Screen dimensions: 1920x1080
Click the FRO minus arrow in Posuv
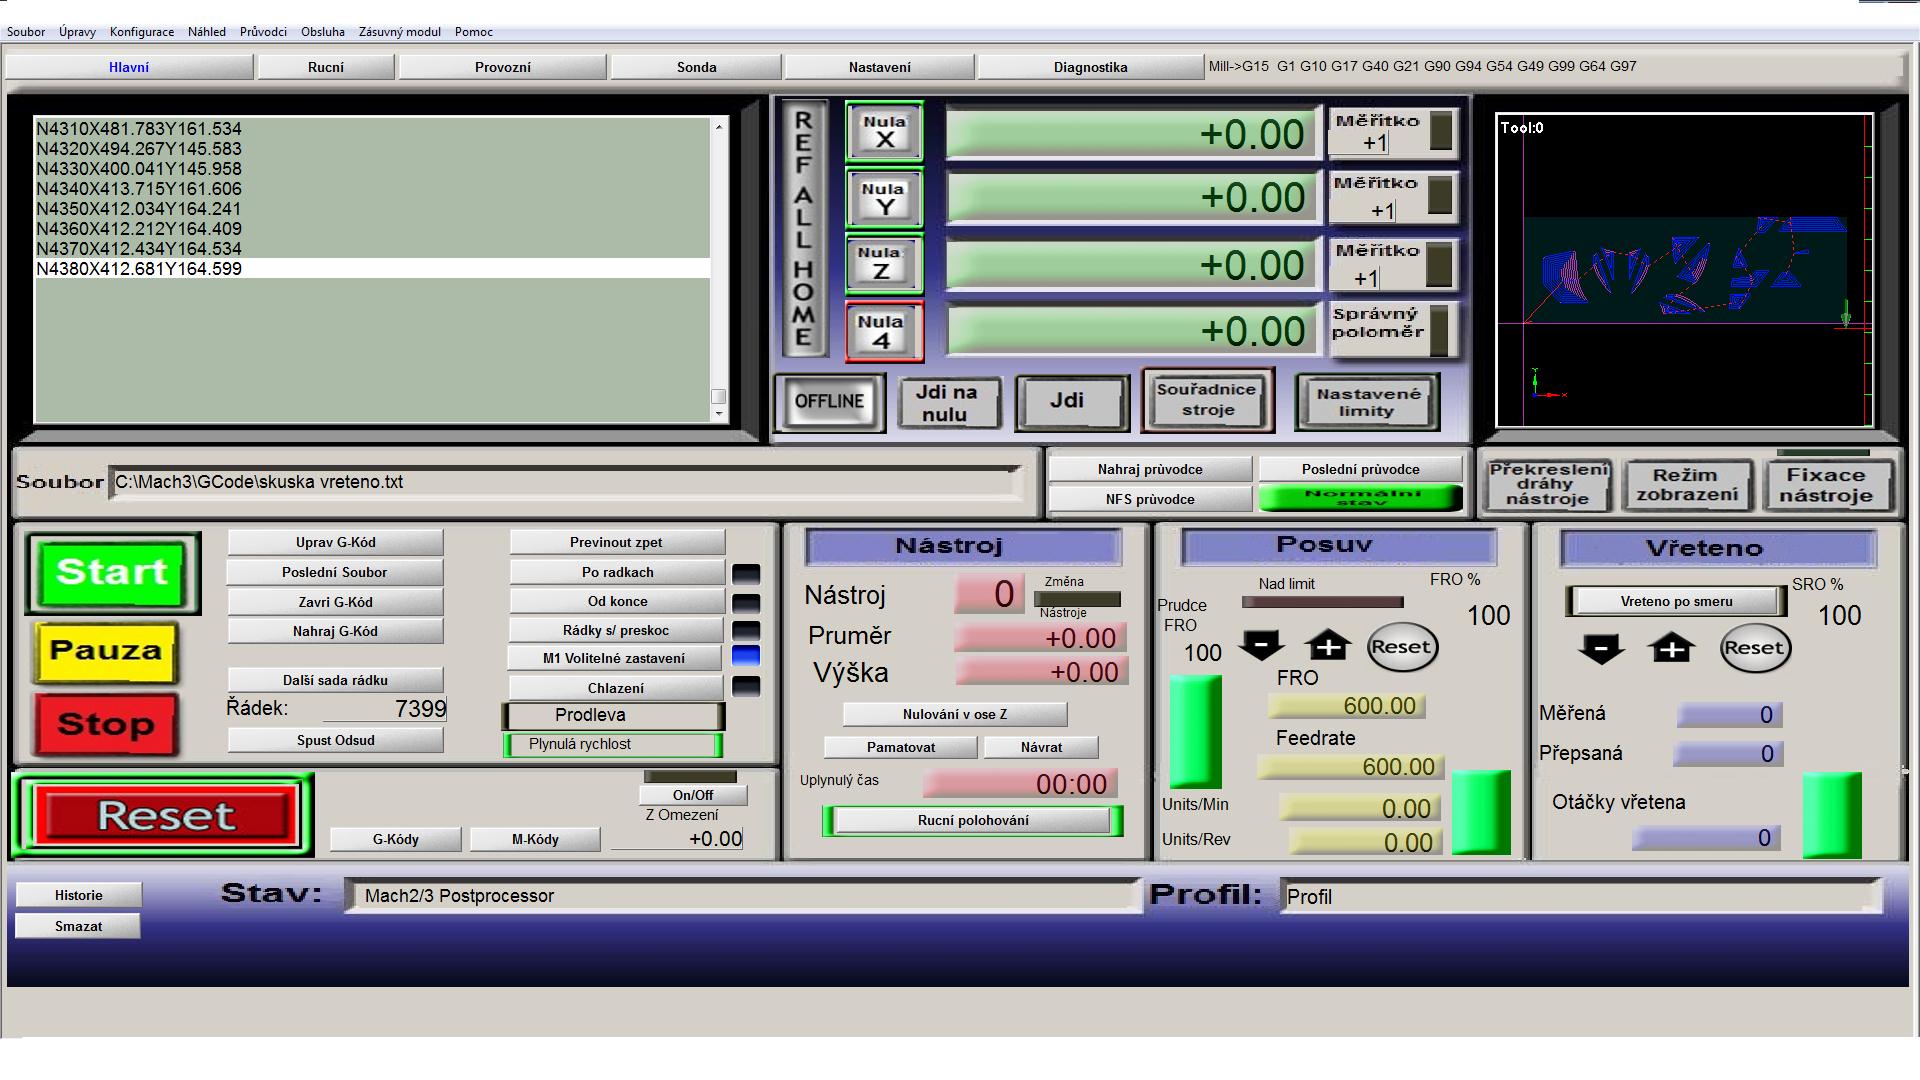[x=1261, y=646]
